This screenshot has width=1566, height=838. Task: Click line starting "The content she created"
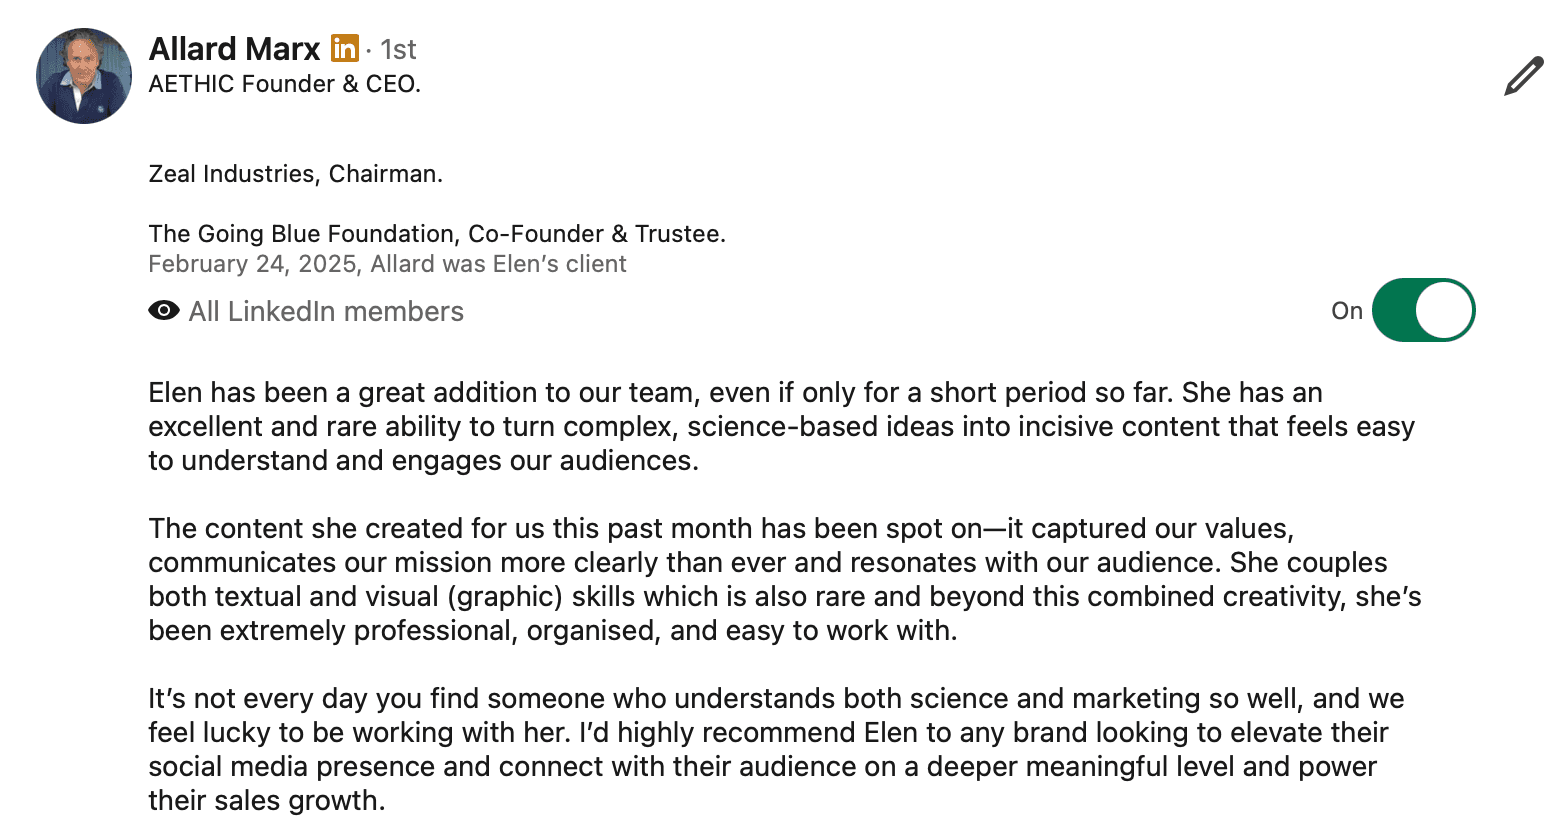(x=721, y=528)
